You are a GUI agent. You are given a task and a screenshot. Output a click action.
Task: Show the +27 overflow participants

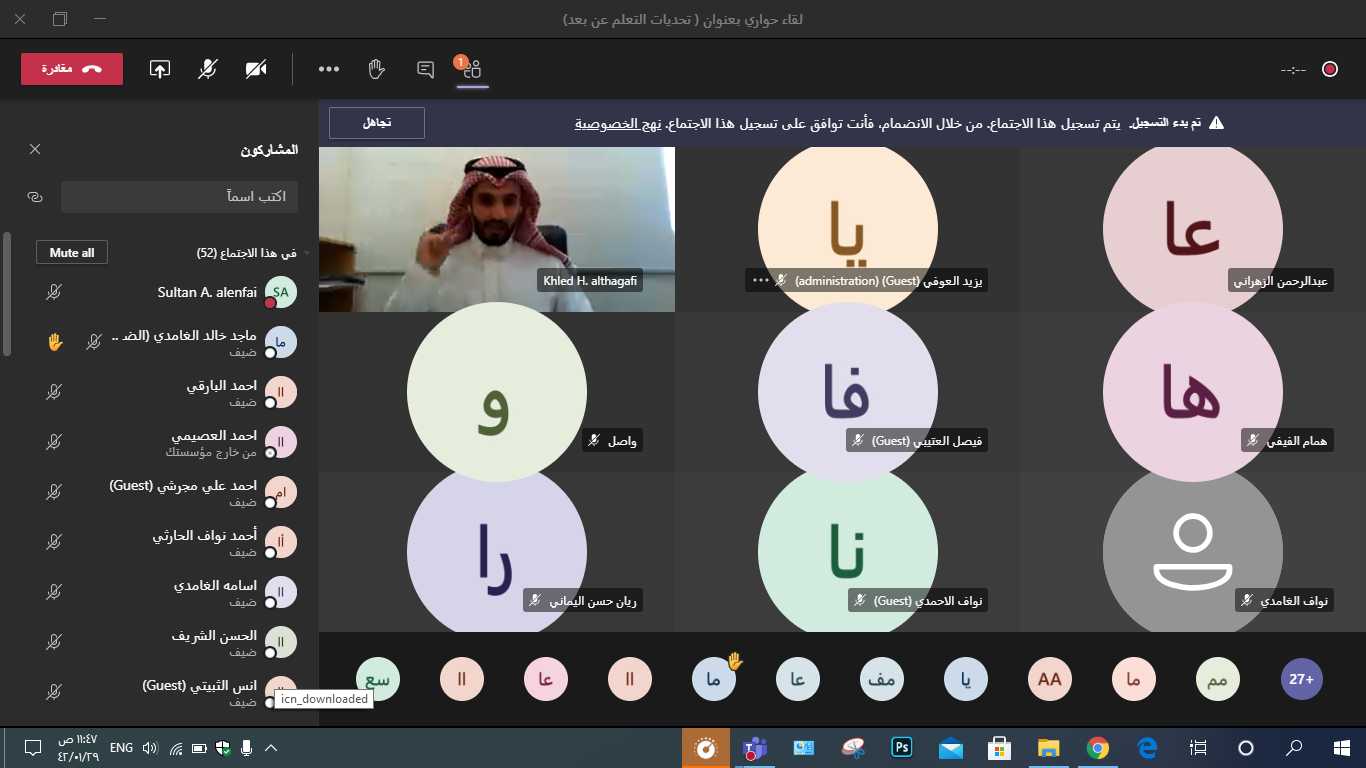click(x=1301, y=679)
